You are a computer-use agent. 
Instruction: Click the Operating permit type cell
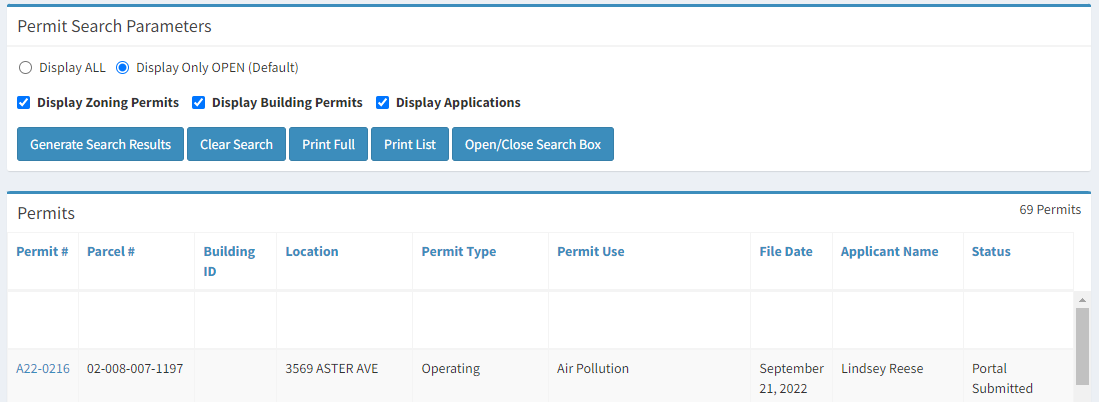[x=451, y=368]
